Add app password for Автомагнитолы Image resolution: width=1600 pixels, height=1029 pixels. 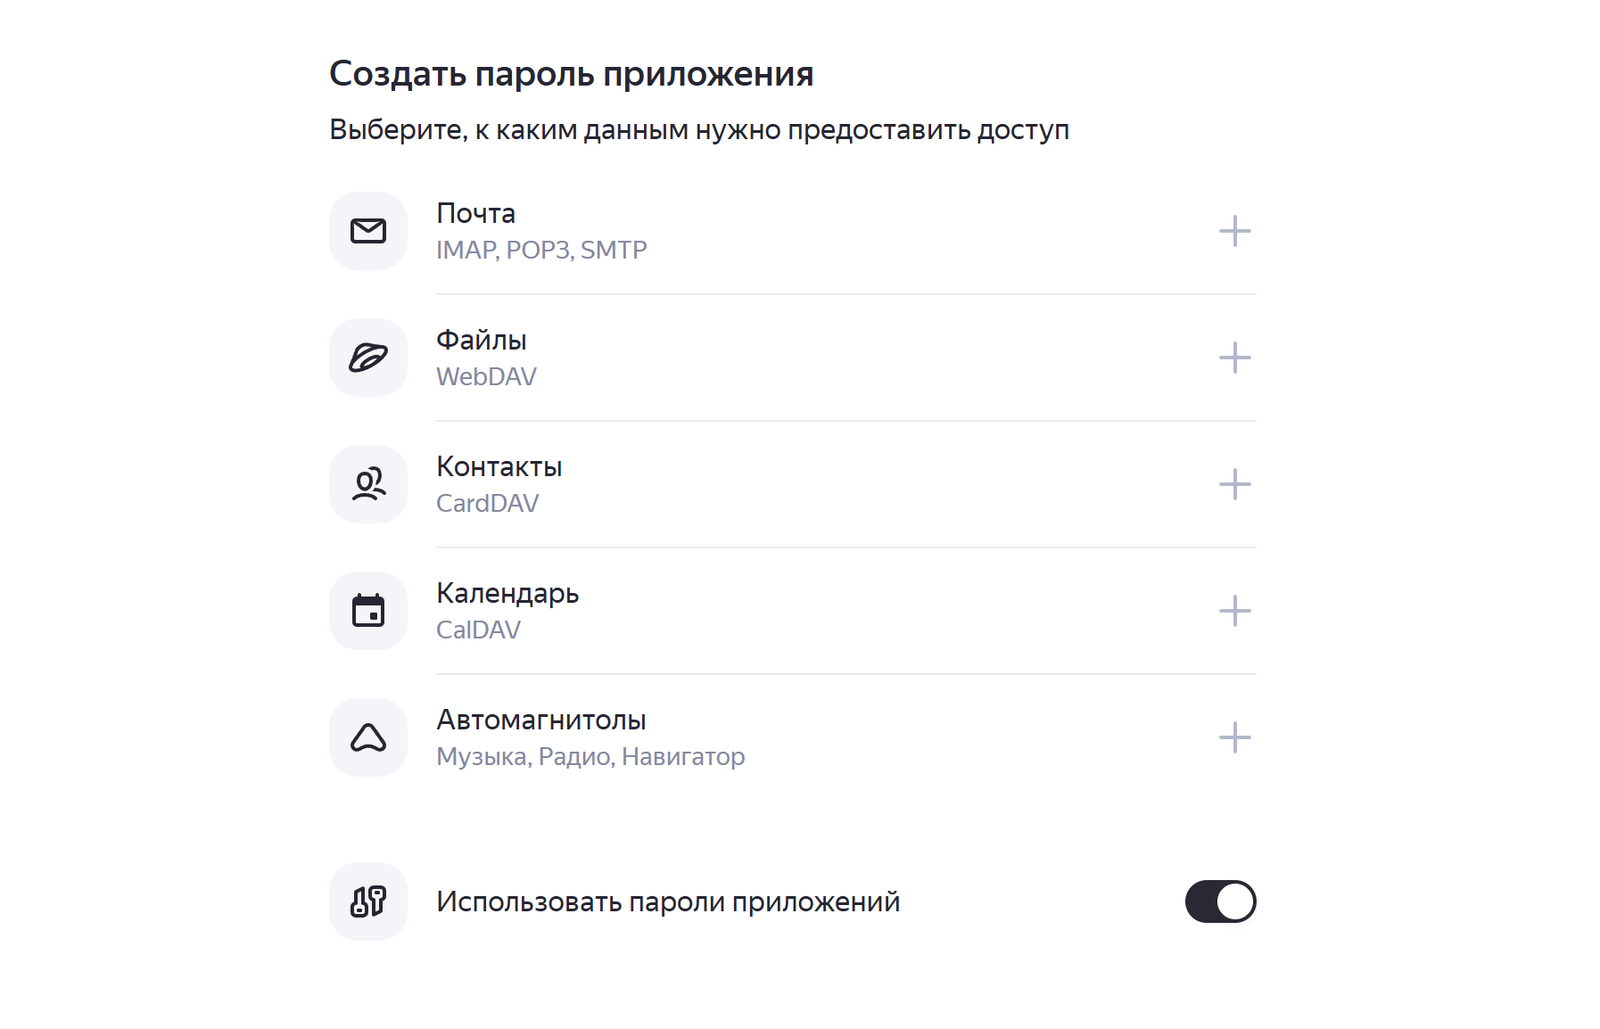coord(1234,738)
